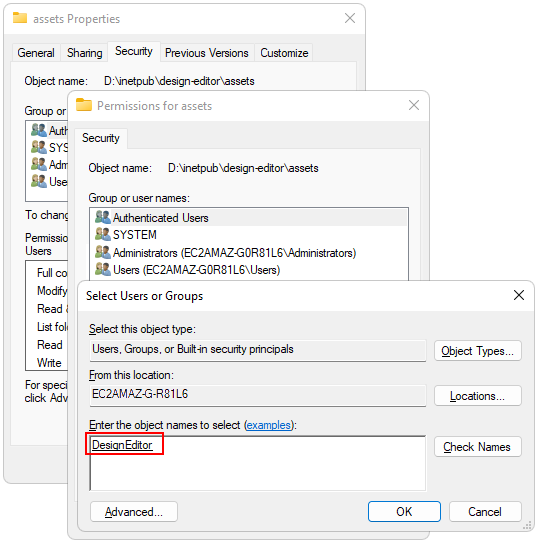The width and height of the screenshot is (538, 543).
Task: Close the Permissions for assets dialog
Action: point(414,105)
